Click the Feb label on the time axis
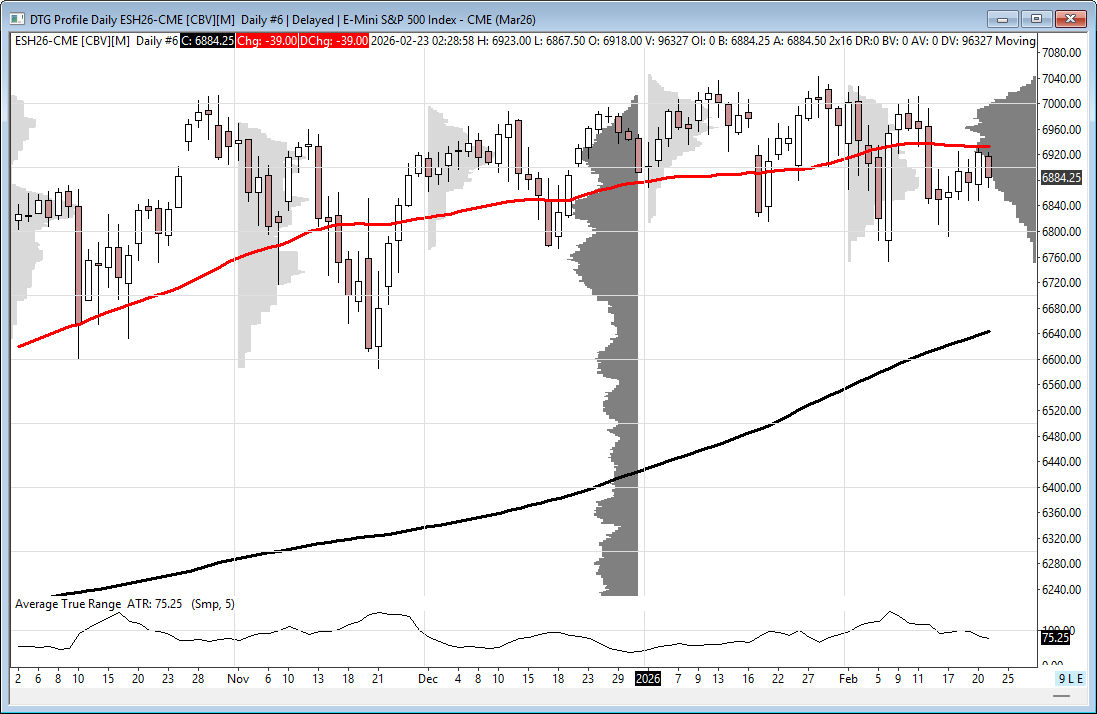This screenshot has height=714, width=1097. tap(849, 678)
